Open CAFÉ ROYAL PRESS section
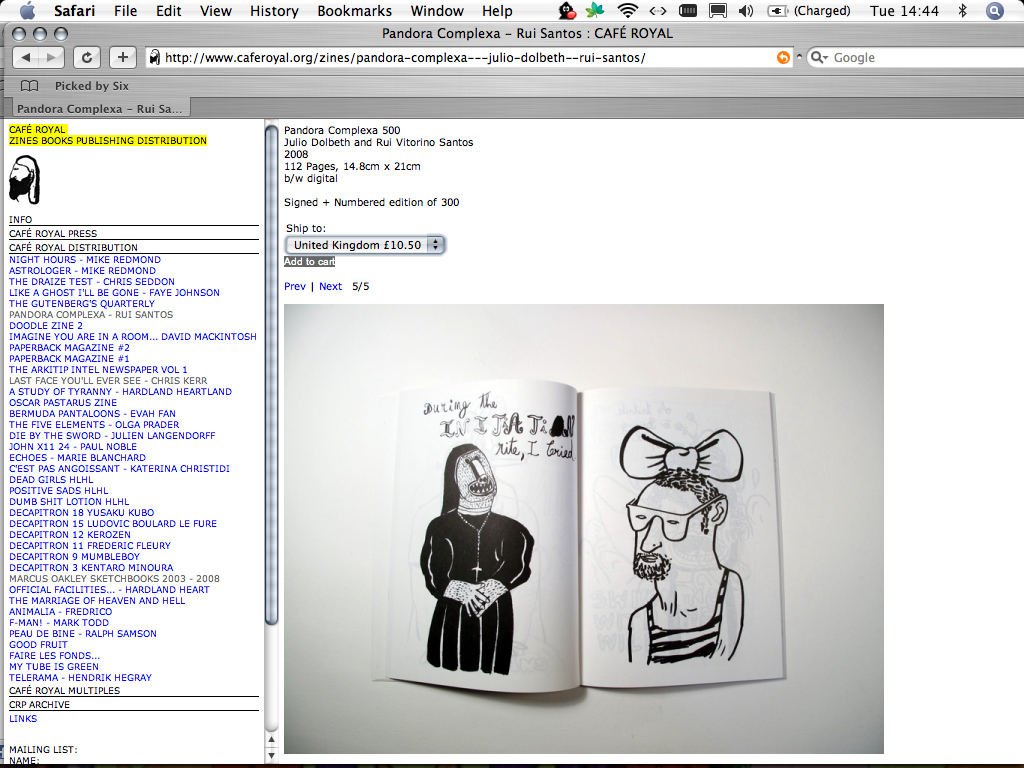The image size is (1024, 768). point(53,233)
